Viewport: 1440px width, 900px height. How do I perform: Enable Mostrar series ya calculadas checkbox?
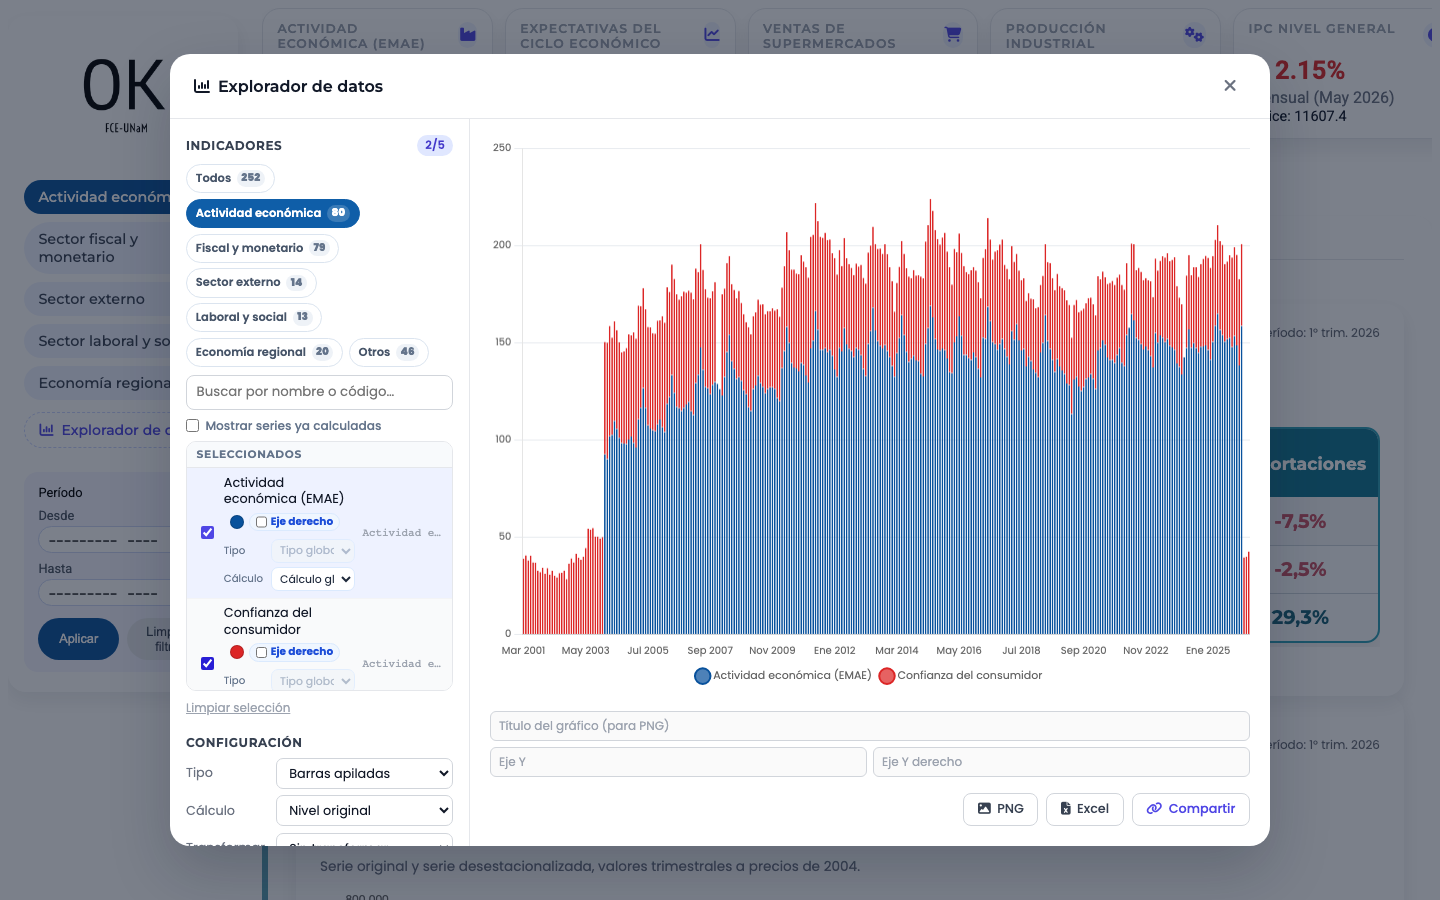(x=193, y=426)
